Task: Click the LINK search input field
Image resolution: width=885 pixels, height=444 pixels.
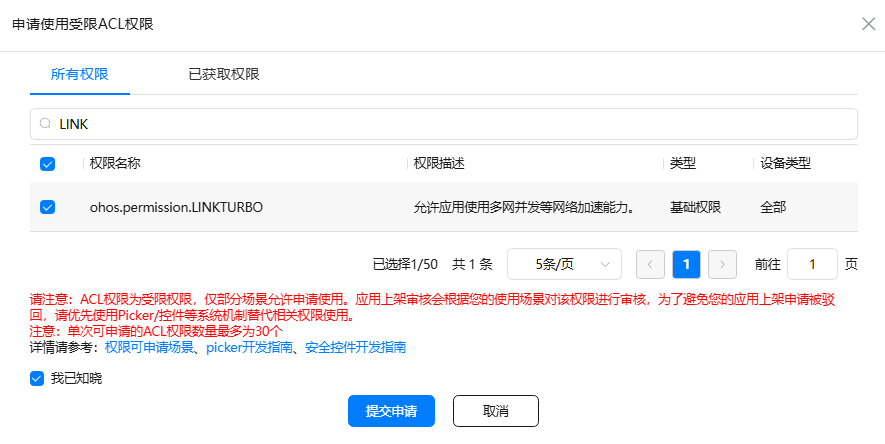Action: 450,124
